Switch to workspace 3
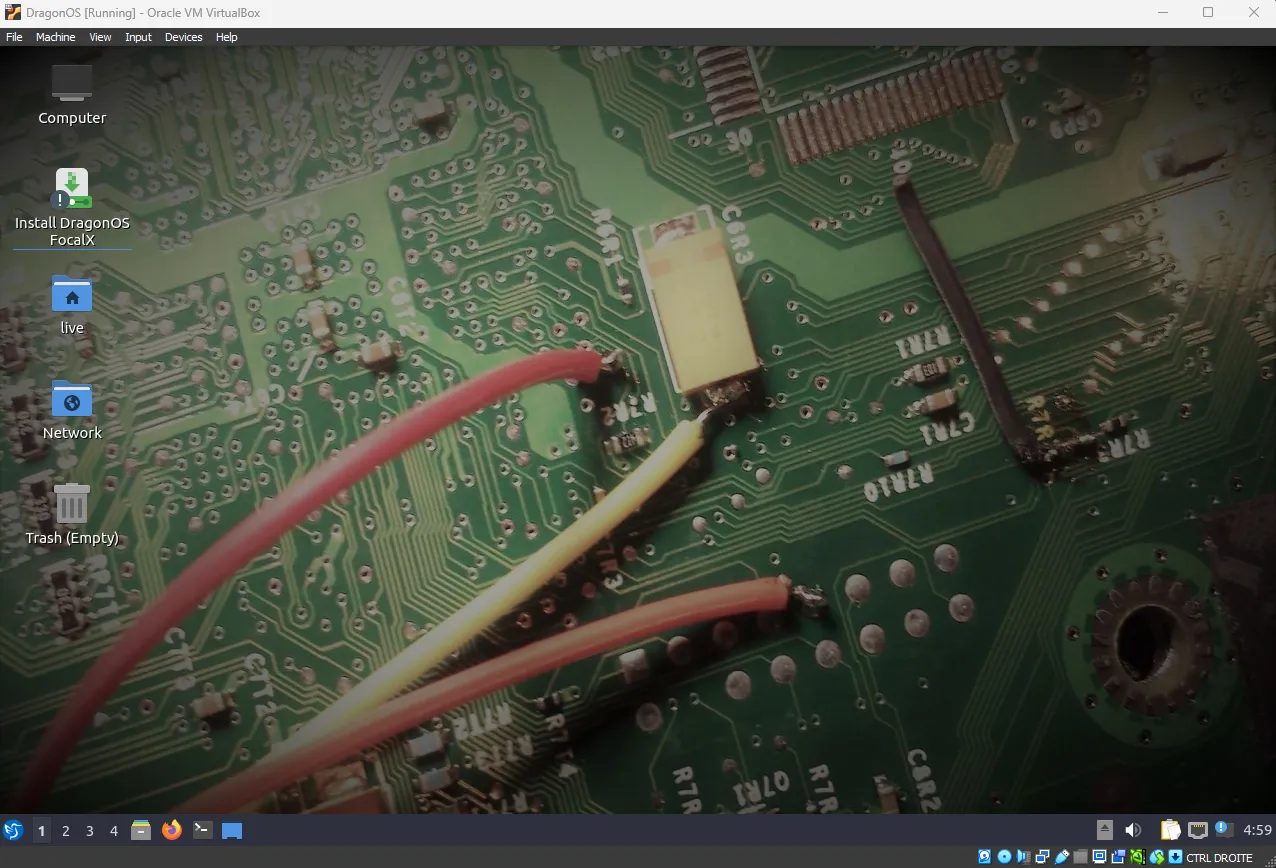Image resolution: width=1276 pixels, height=868 pixels. coord(90,830)
